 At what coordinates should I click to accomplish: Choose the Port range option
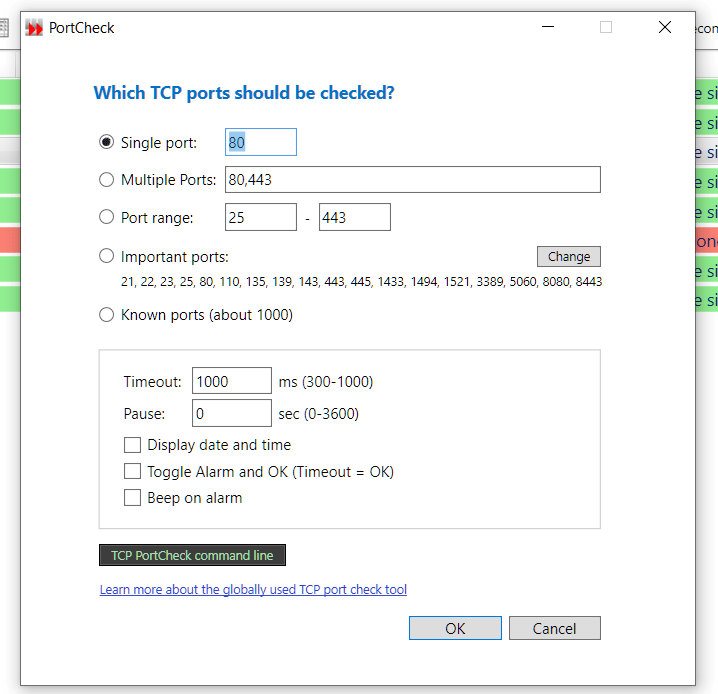click(106, 217)
